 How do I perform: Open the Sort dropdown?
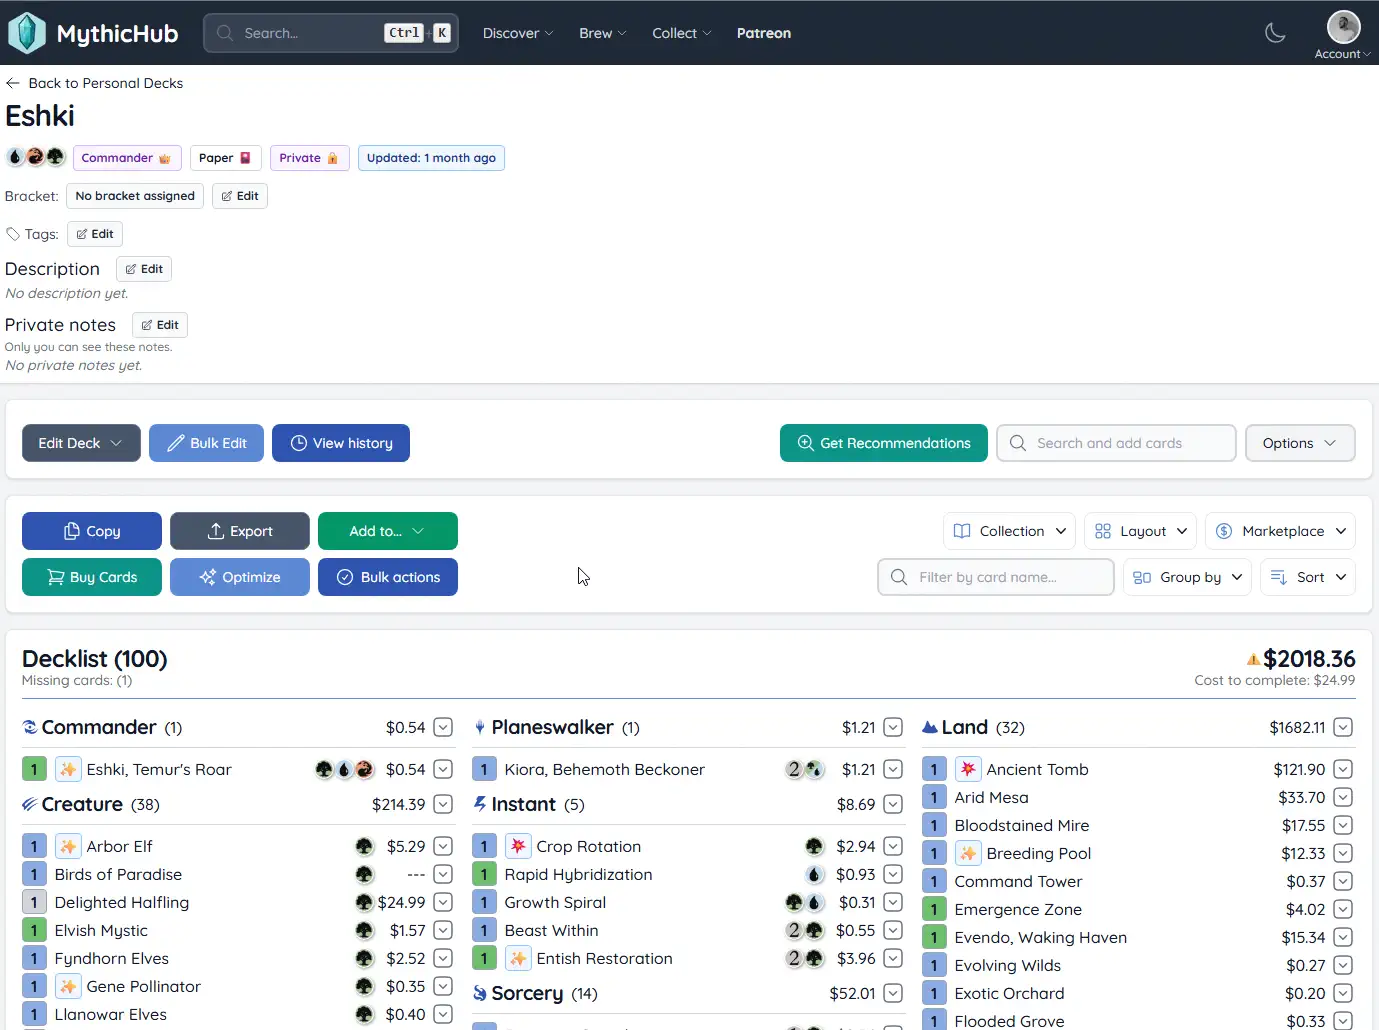[1308, 577]
